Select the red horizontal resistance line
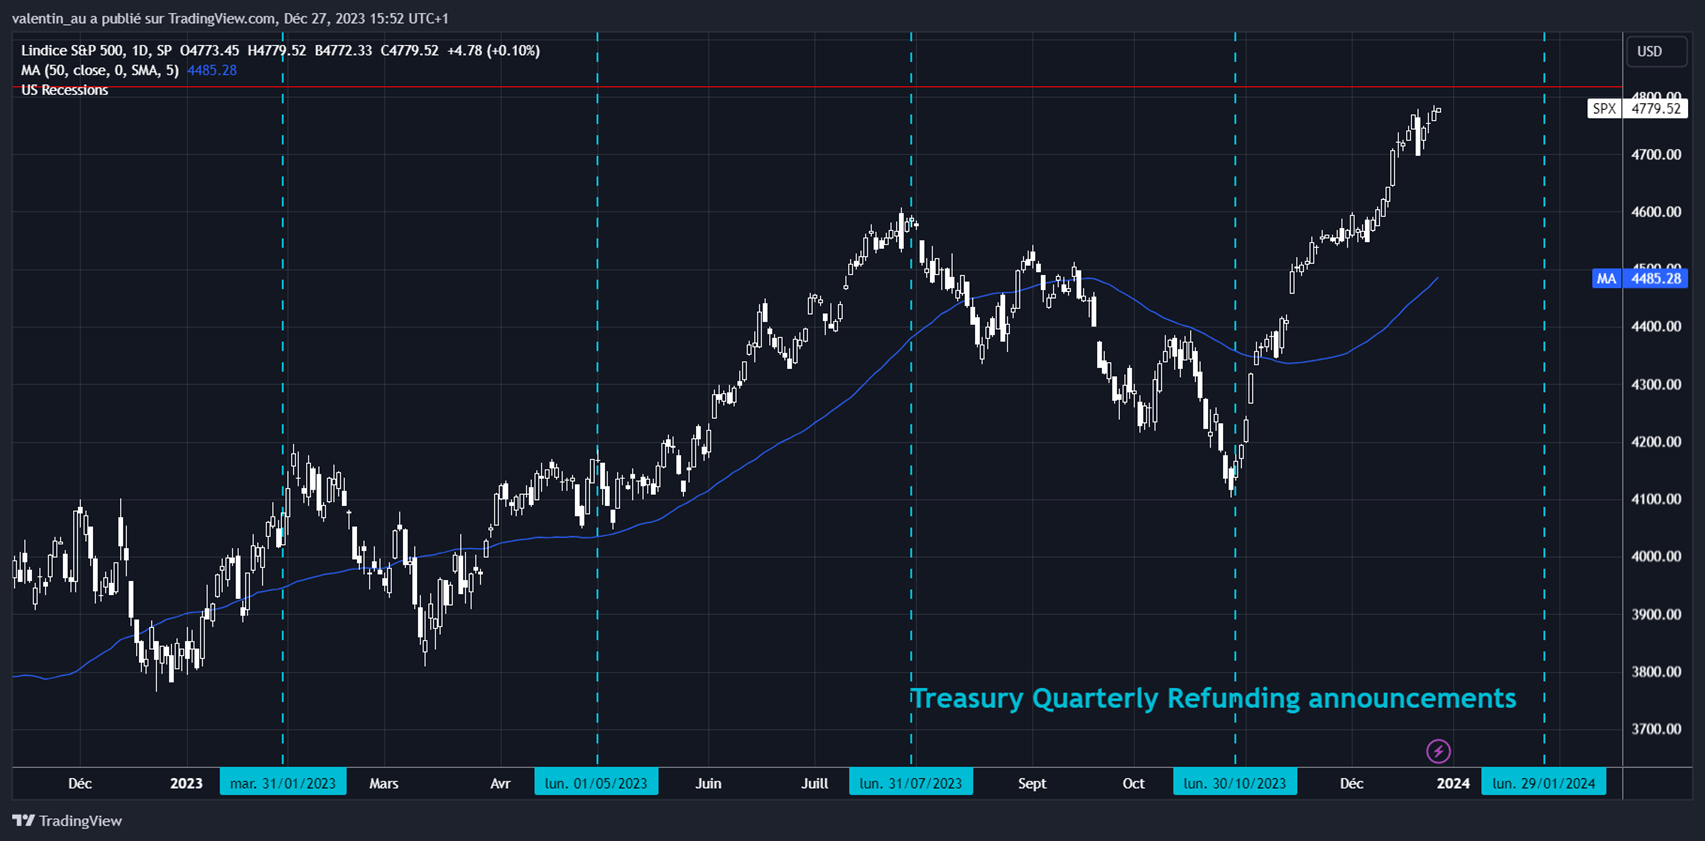This screenshot has height=841, width=1705. coord(800,87)
